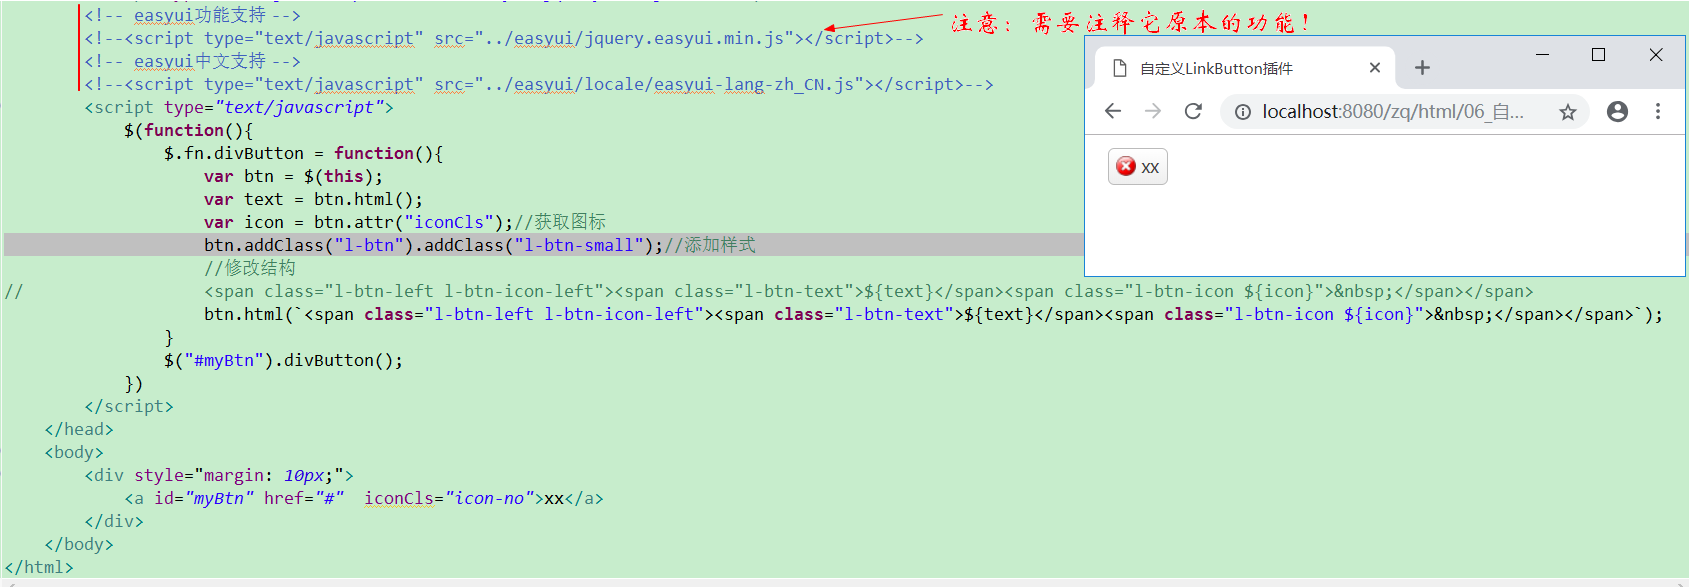This screenshot has width=1689, height=587.
Task: Minimize the browser window
Action: tap(1542, 54)
